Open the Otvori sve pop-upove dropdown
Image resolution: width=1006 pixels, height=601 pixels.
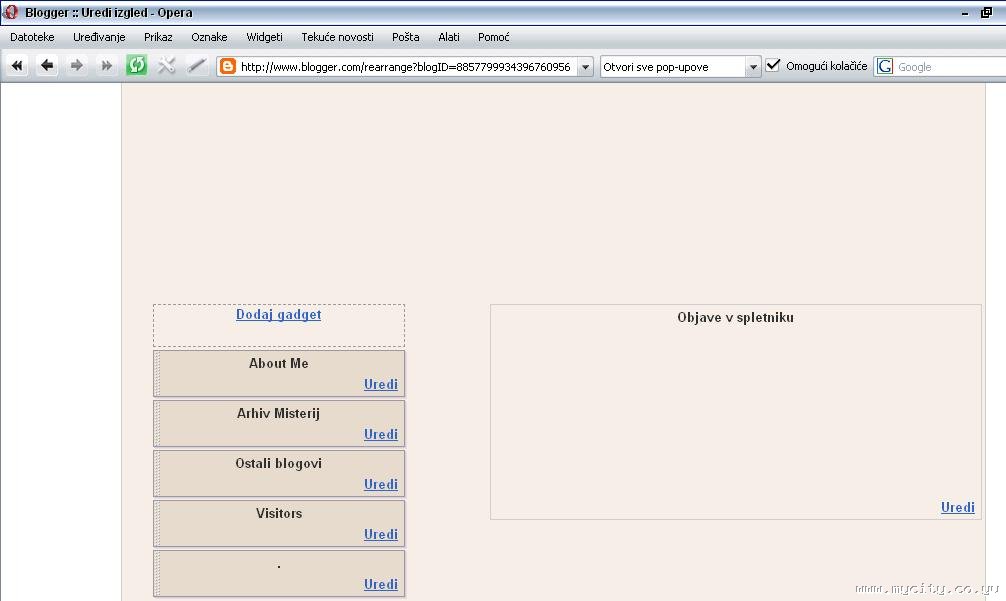[x=753, y=67]
